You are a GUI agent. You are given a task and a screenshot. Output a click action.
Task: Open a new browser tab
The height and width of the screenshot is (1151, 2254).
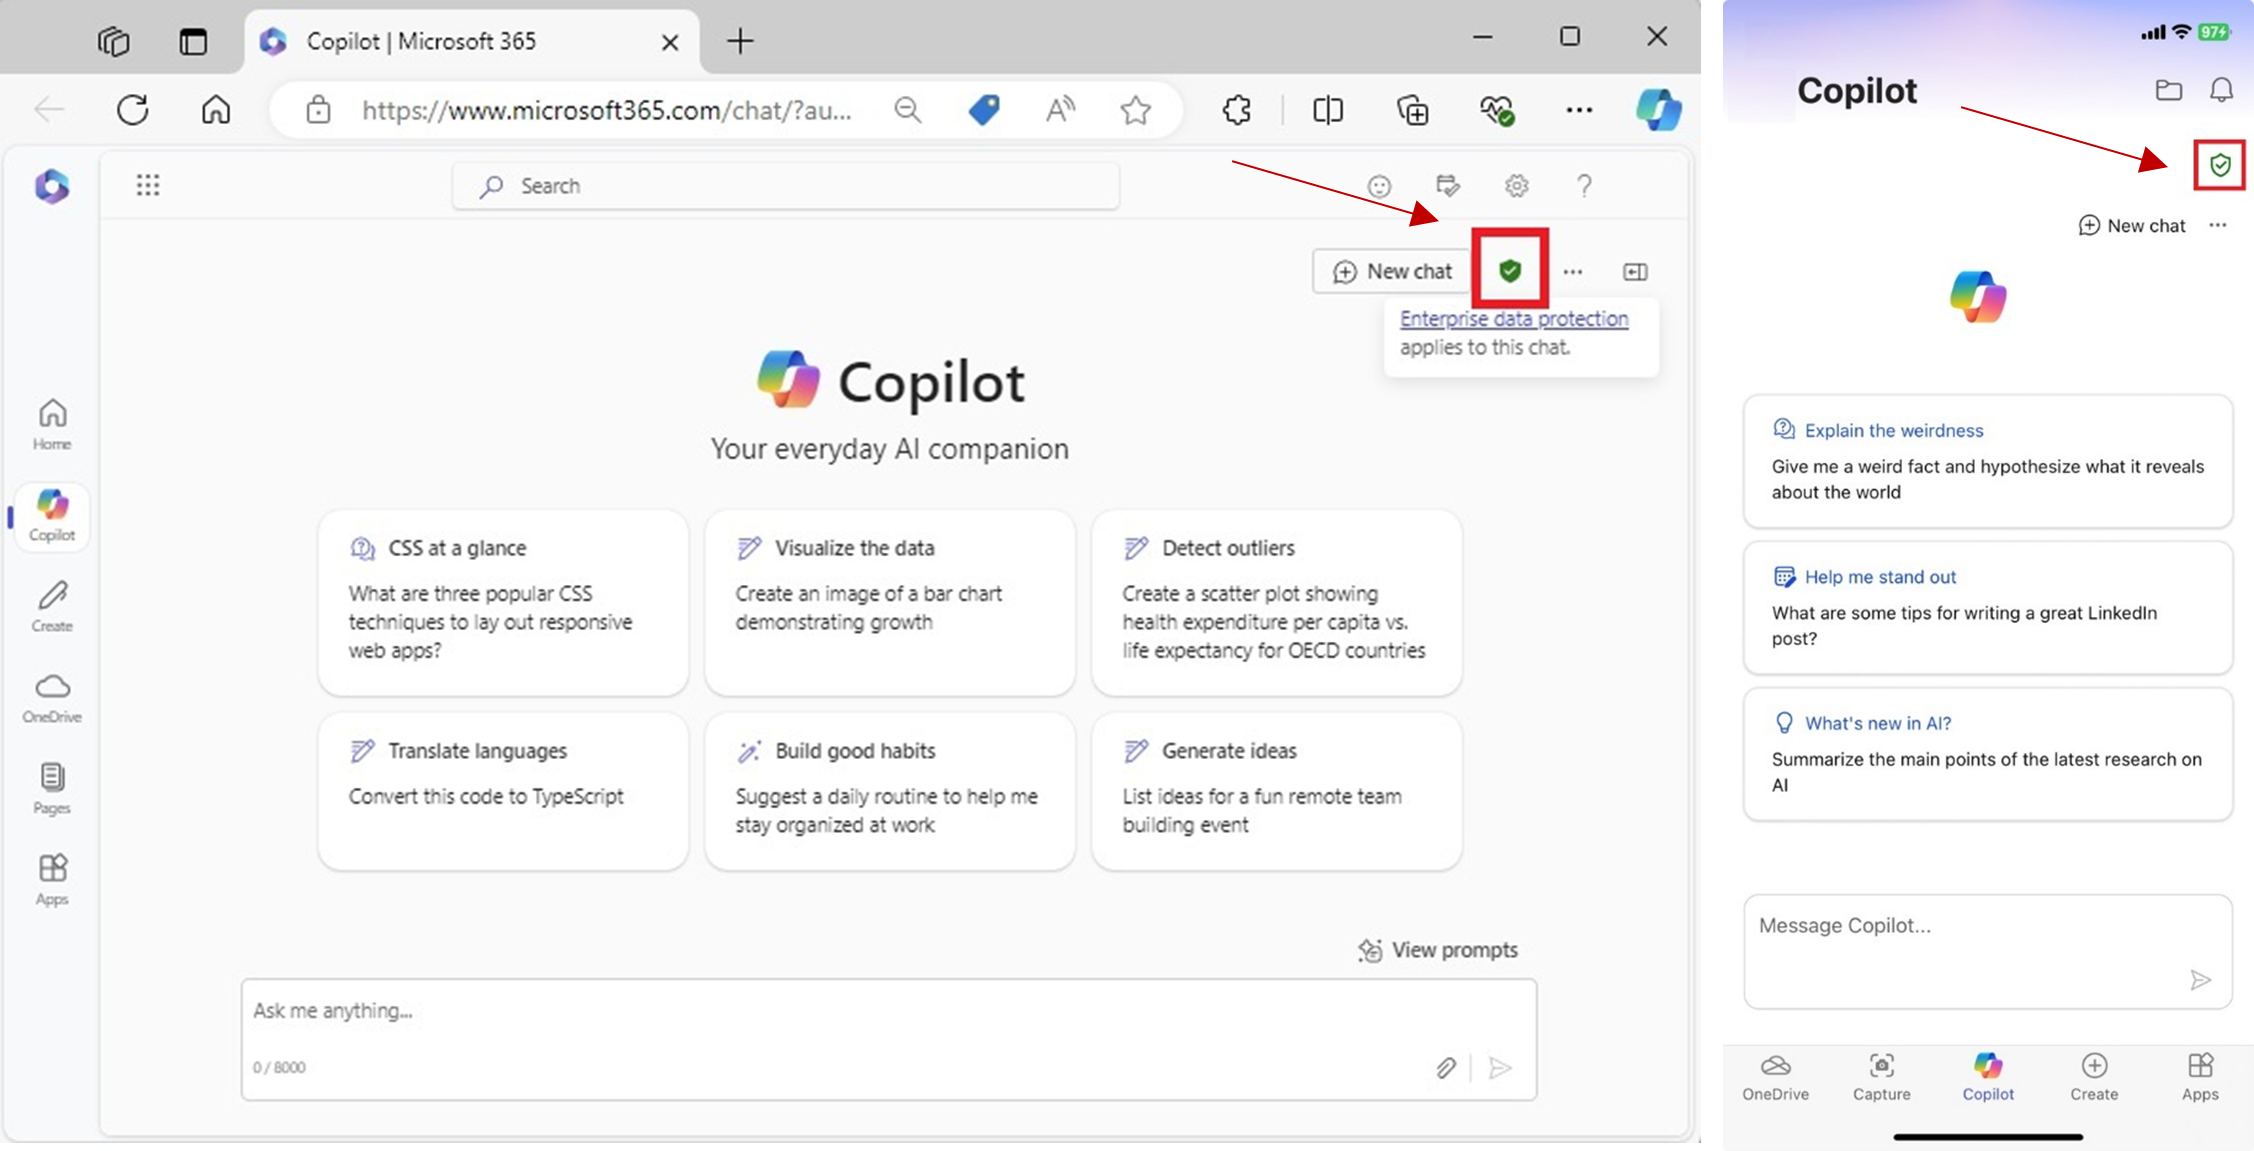click(740, 41)
